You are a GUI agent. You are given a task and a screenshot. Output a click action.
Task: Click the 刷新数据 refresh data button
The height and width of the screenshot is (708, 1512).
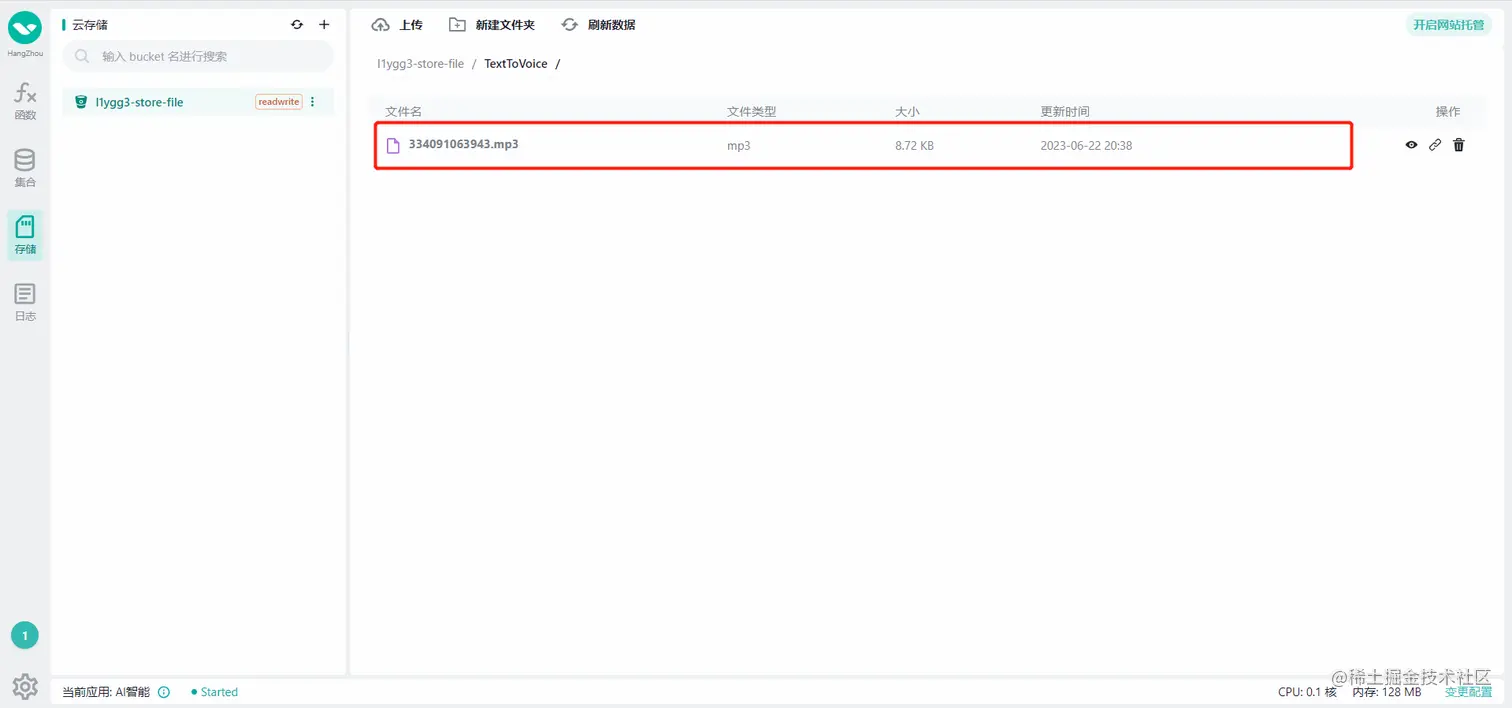[598, 25]
